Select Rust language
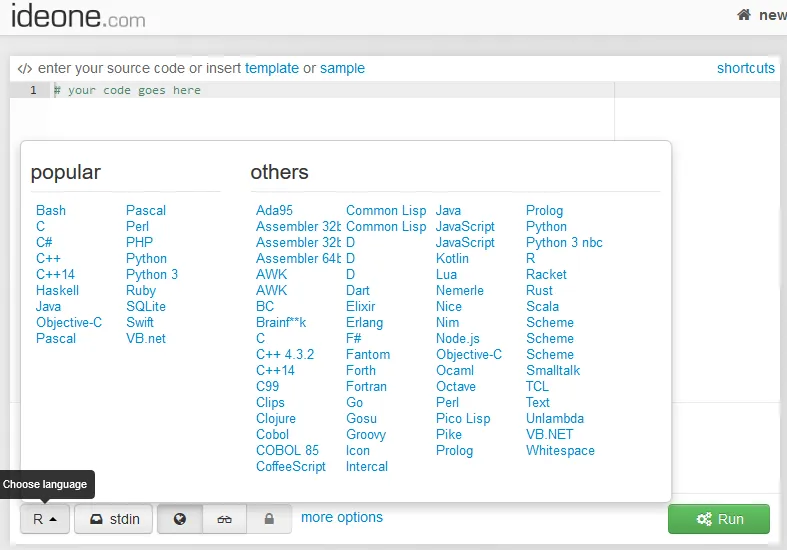Screen dimensions: 787x550 [x=539, y=291]
